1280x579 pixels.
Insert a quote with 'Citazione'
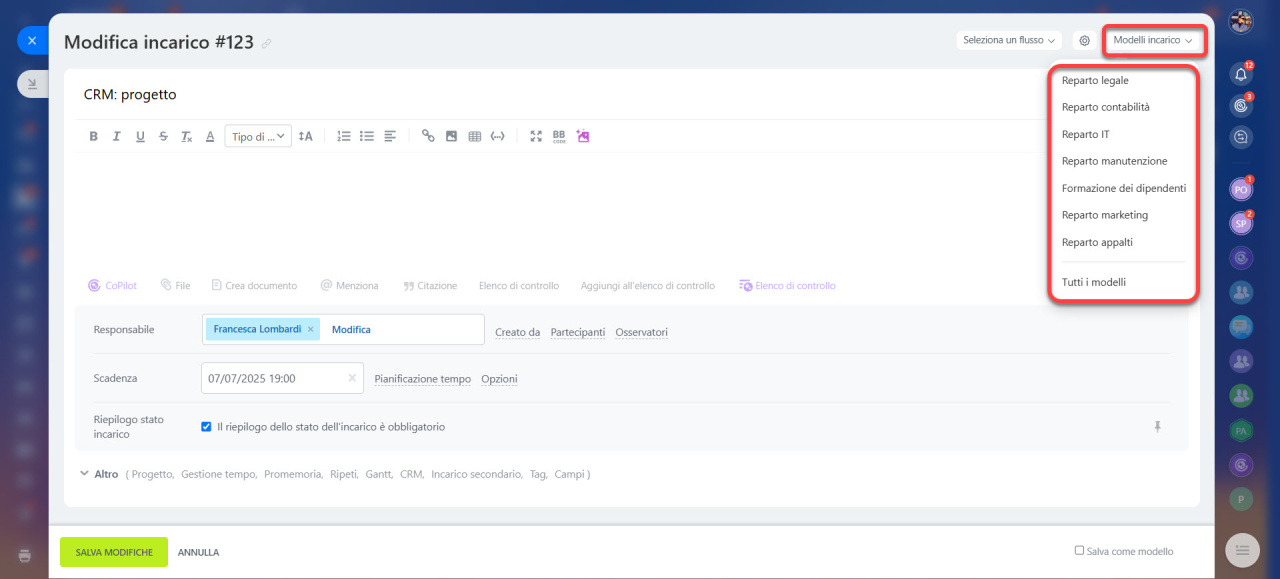[430, 285]
